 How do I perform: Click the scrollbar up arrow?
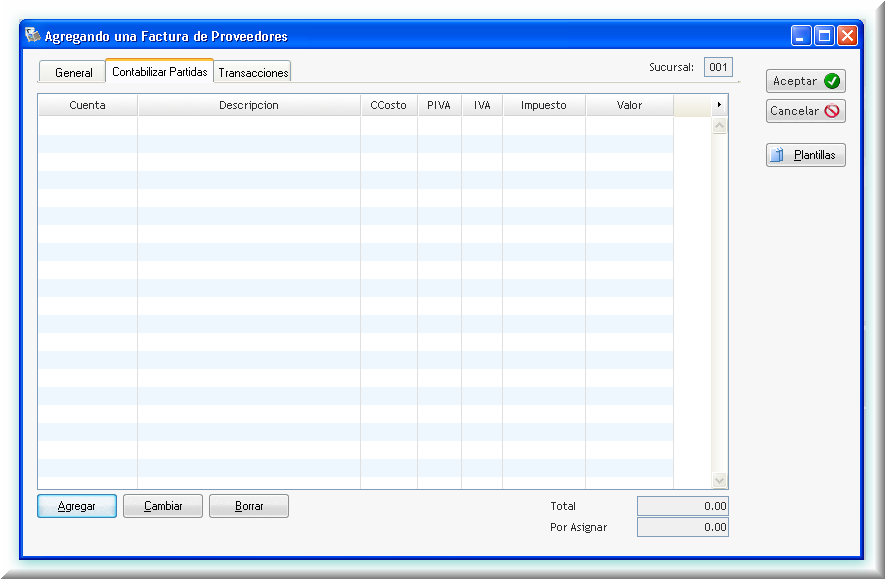click(x=719, y=125)
